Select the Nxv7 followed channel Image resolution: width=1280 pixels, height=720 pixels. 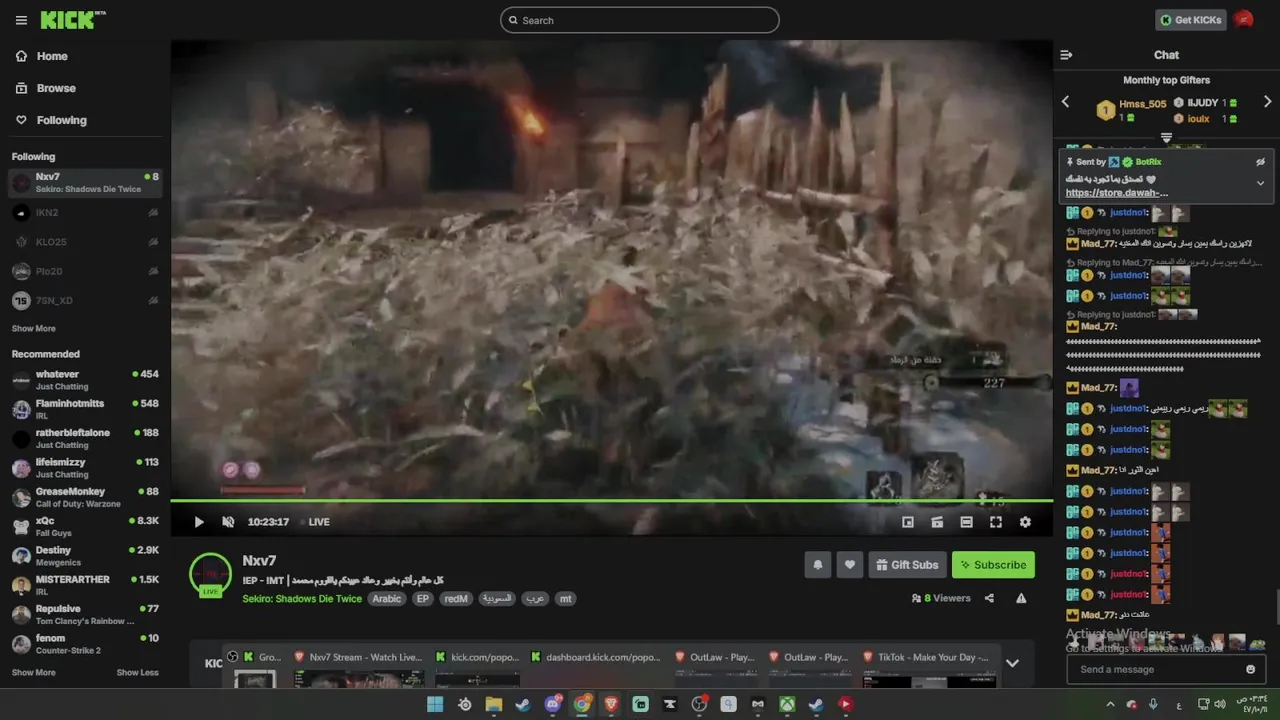pyautogui.click(x=85, y=183)
